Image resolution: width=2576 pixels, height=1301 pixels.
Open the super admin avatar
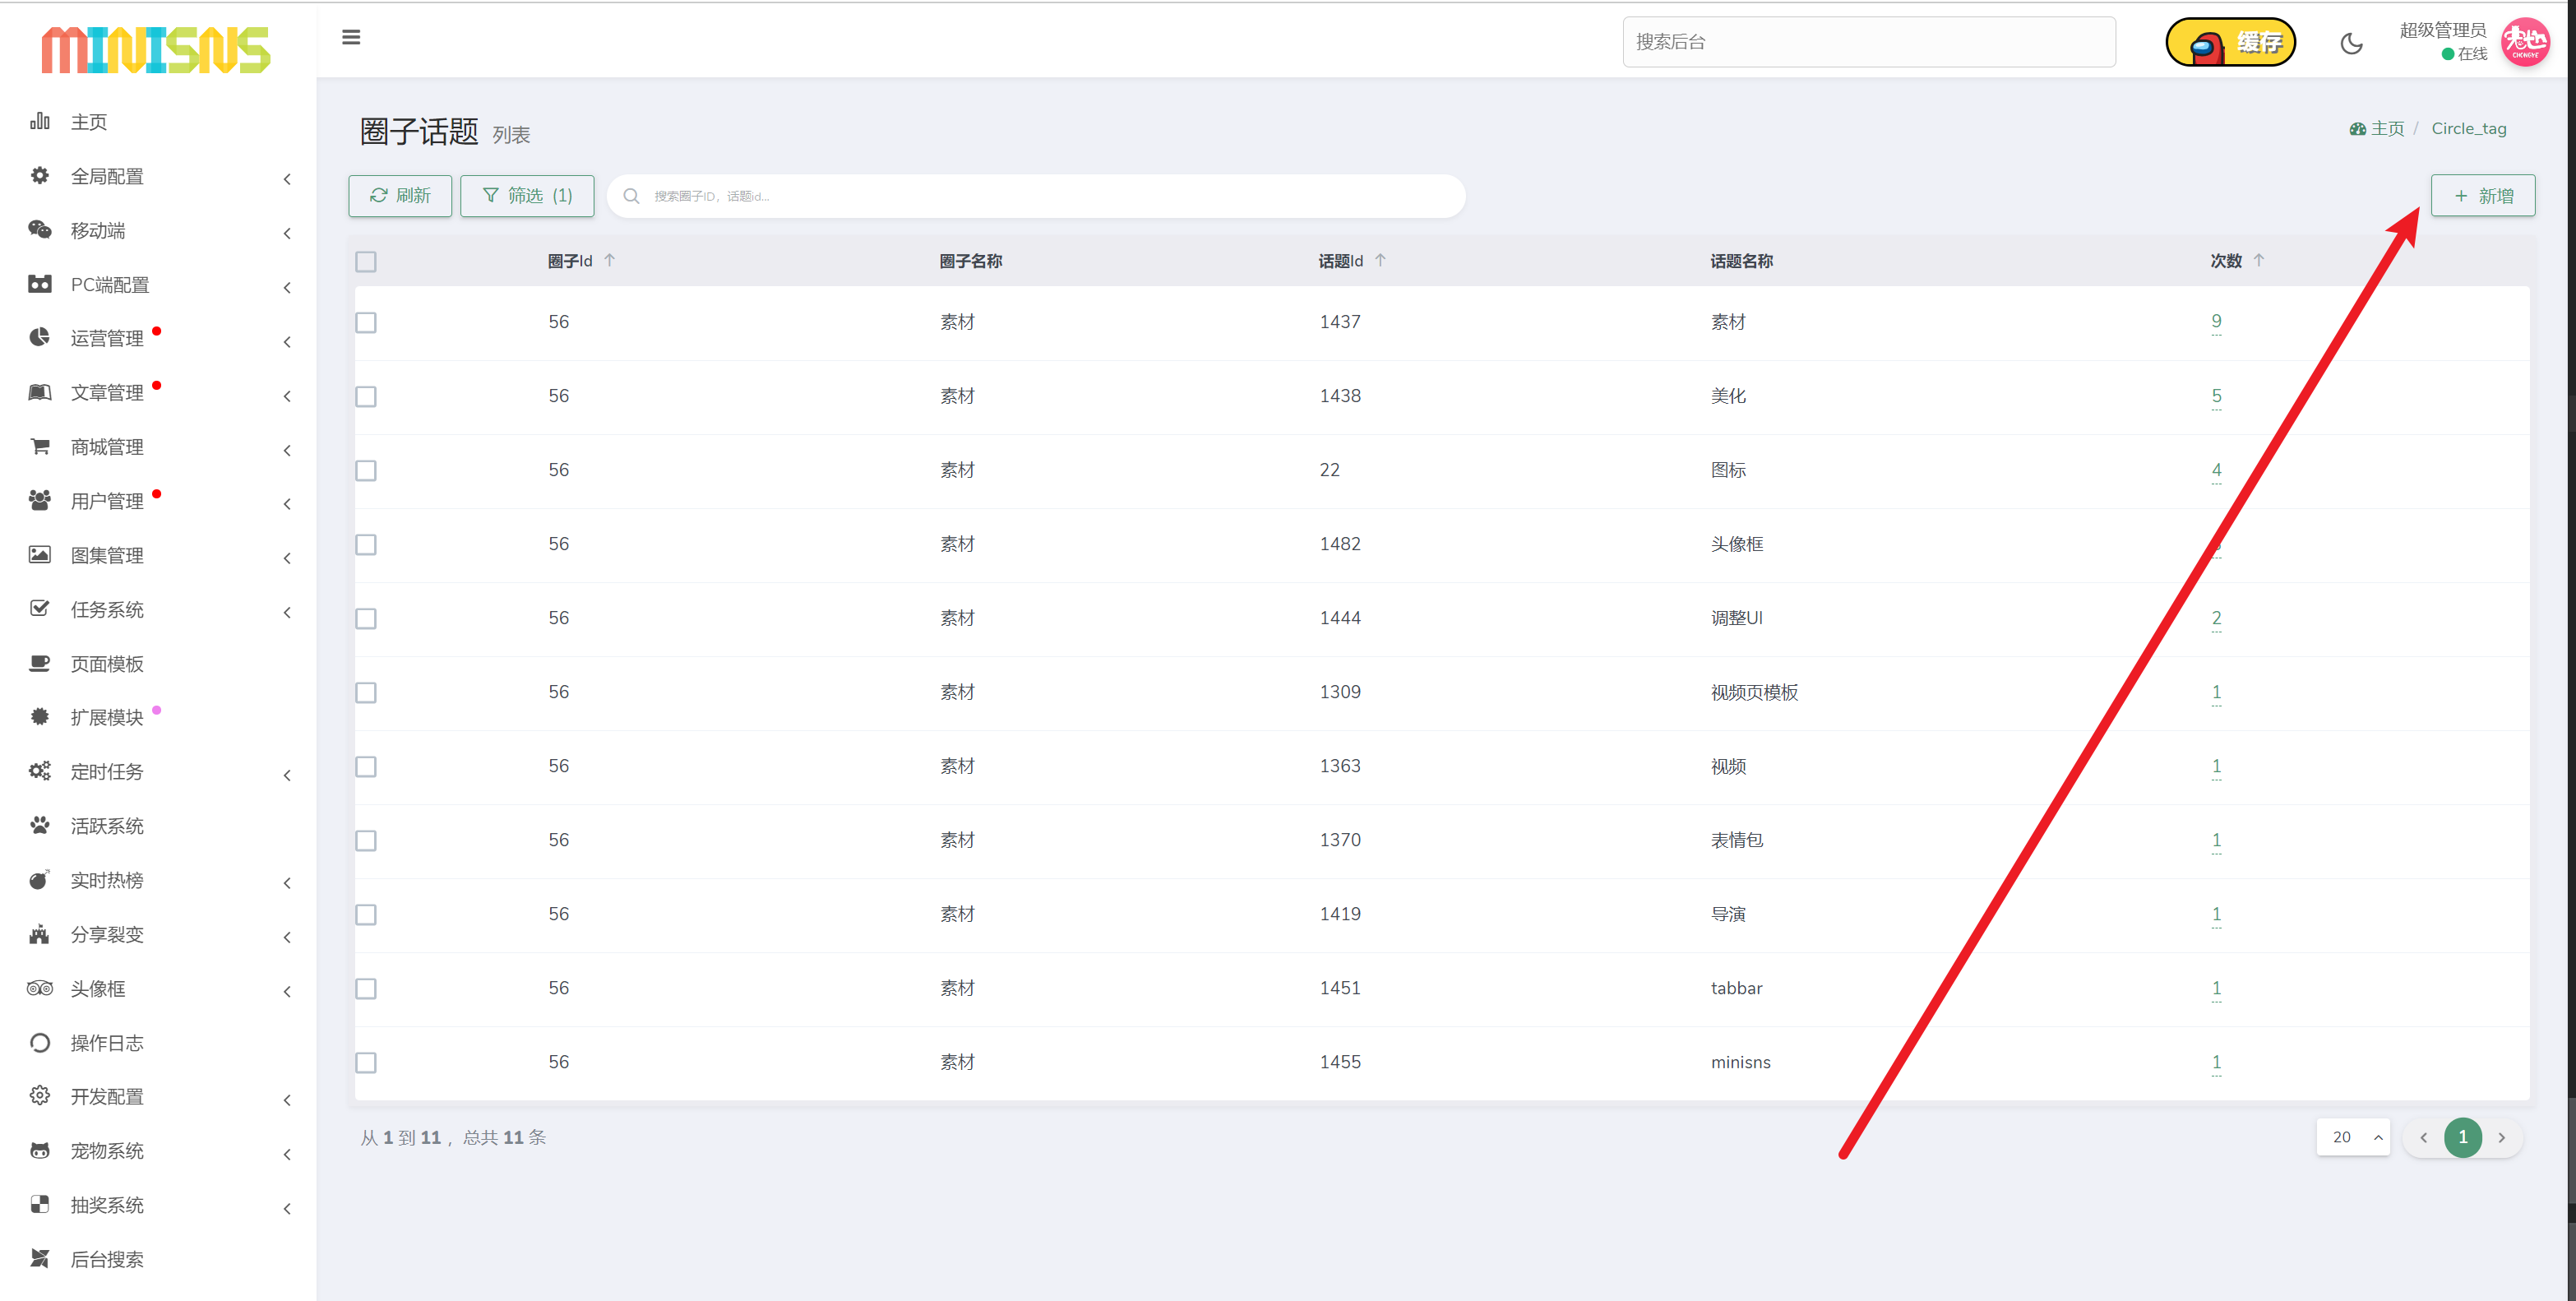tap(2524, 42)
